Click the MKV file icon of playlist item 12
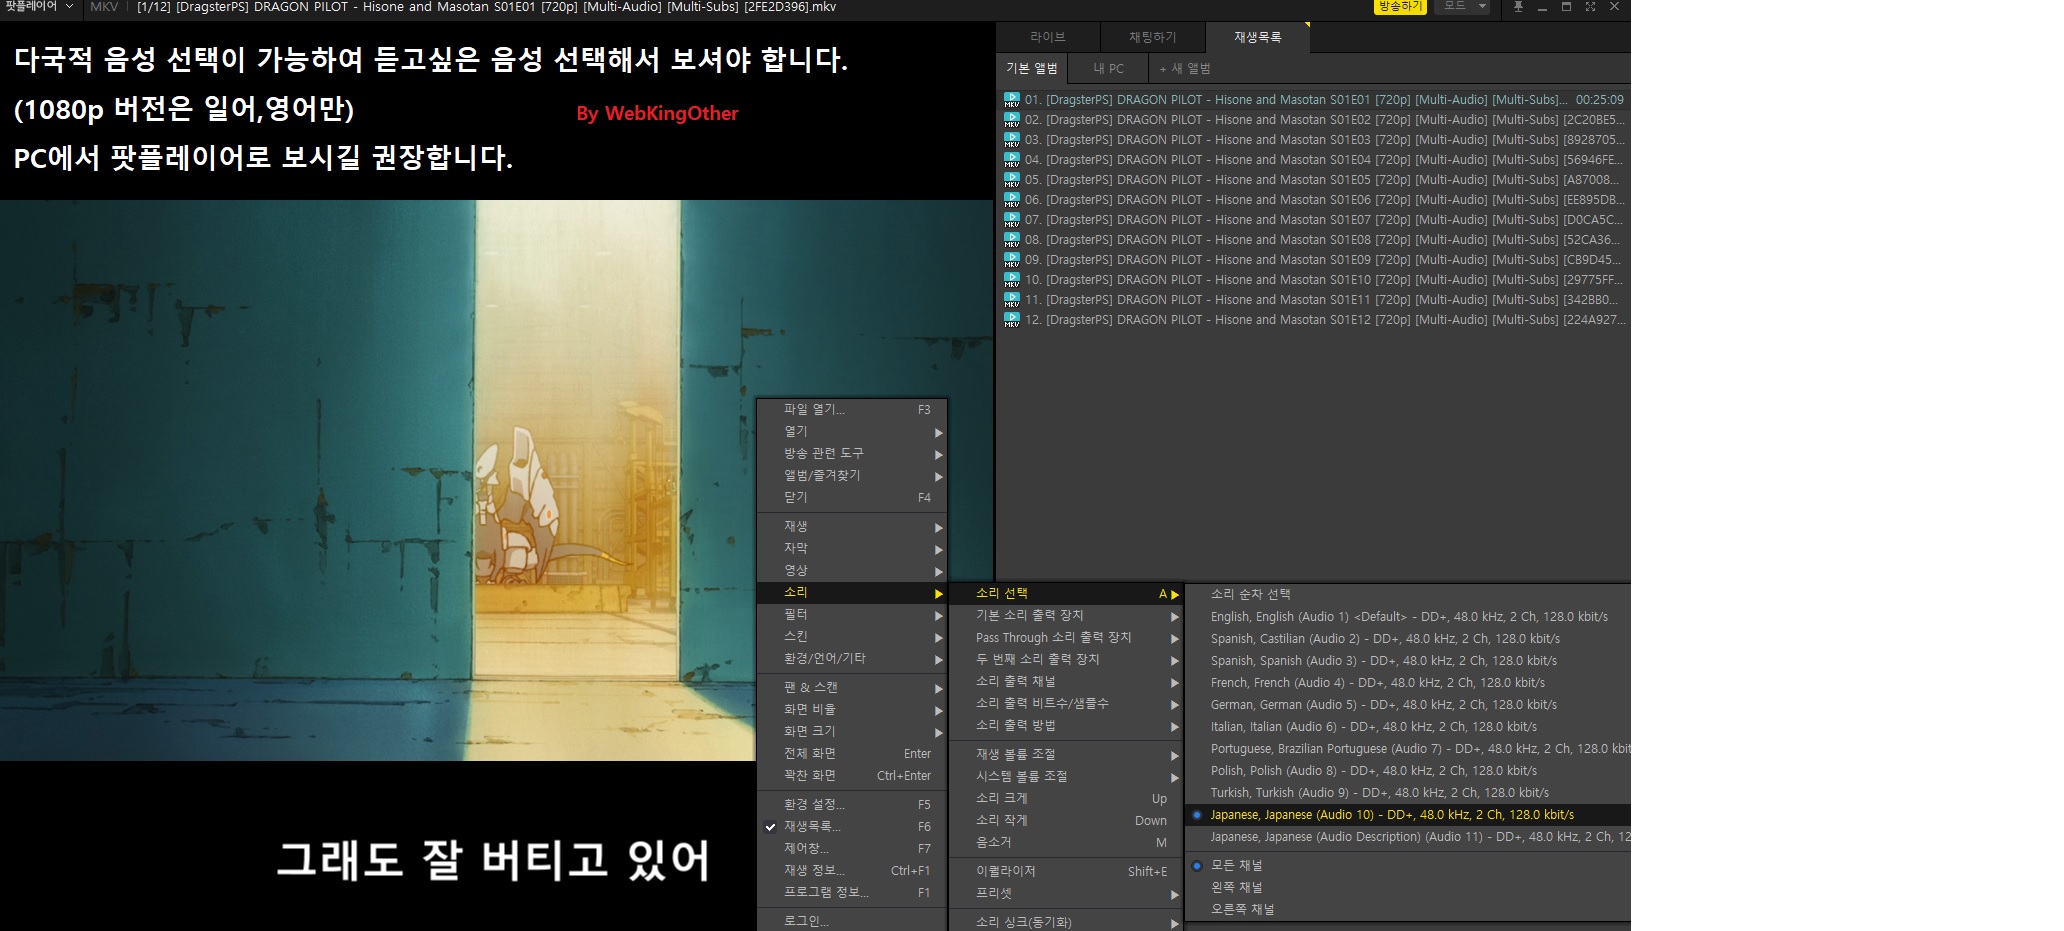2064x931 pixels. [1011, 320]
